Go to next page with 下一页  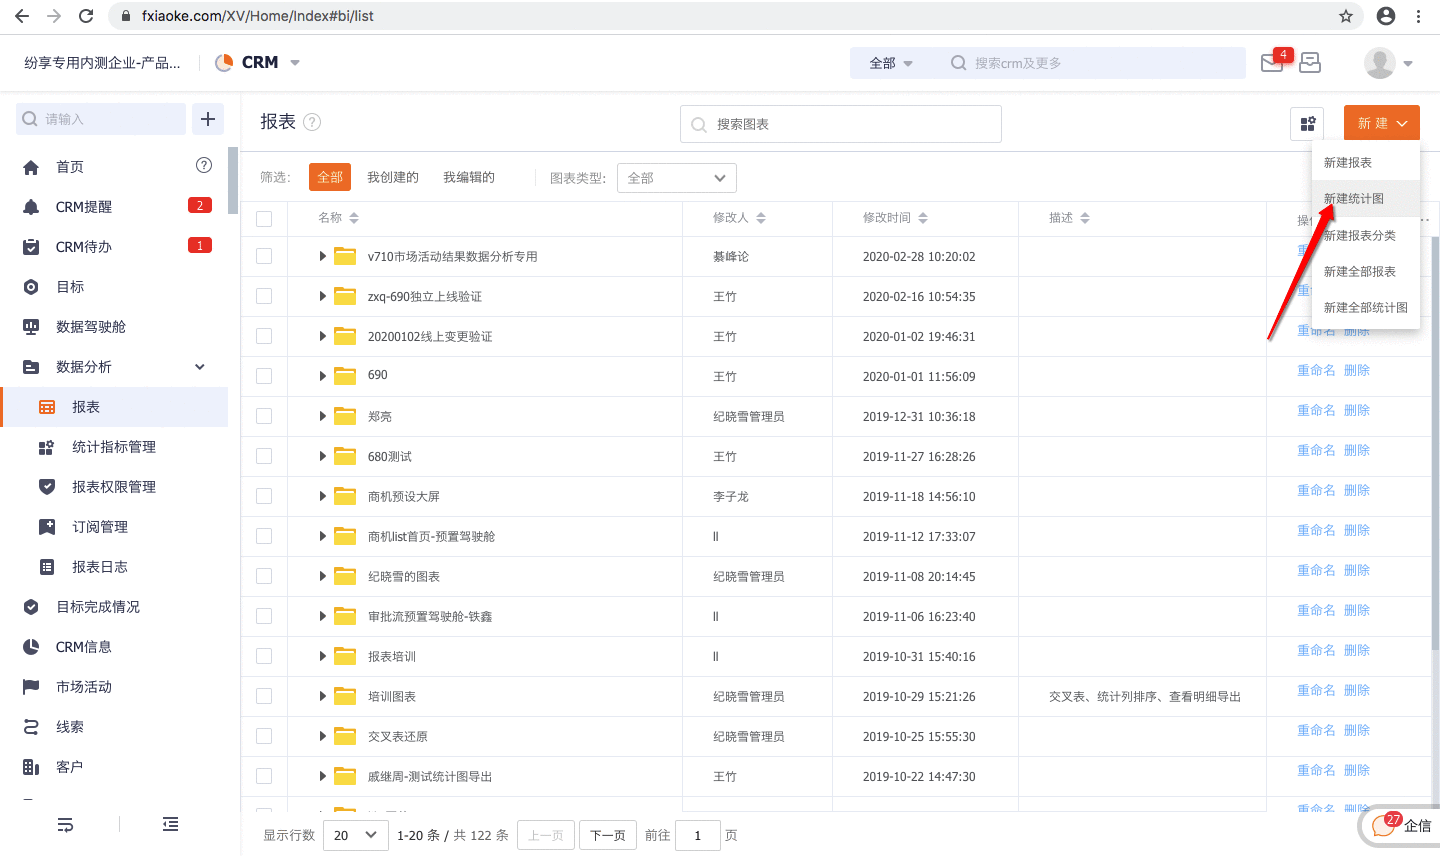(x=608, y=835)
